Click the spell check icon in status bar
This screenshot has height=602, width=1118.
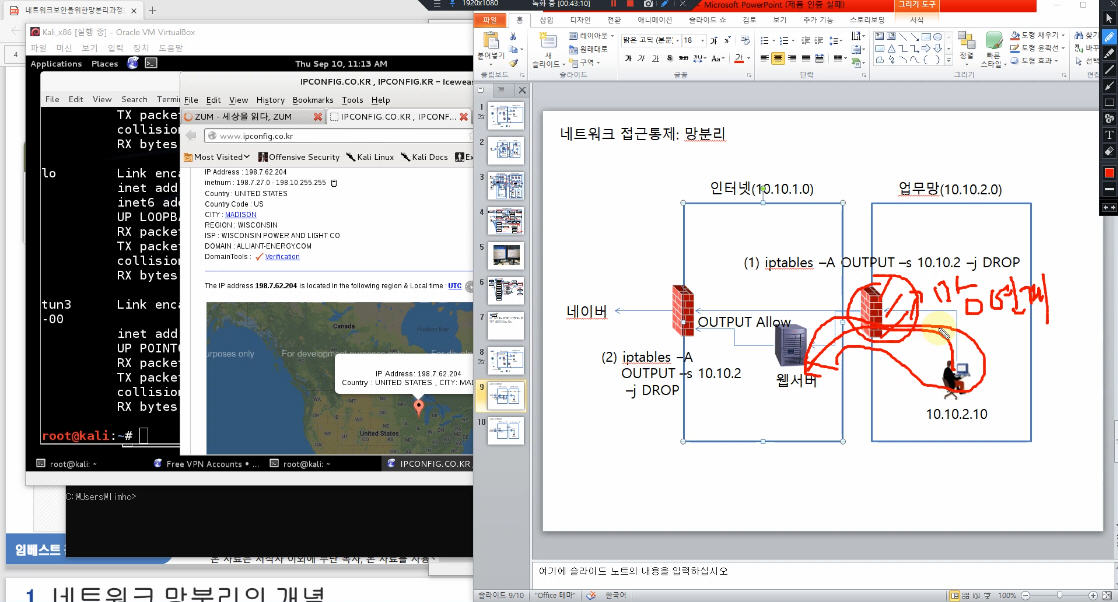coord(591,596)
